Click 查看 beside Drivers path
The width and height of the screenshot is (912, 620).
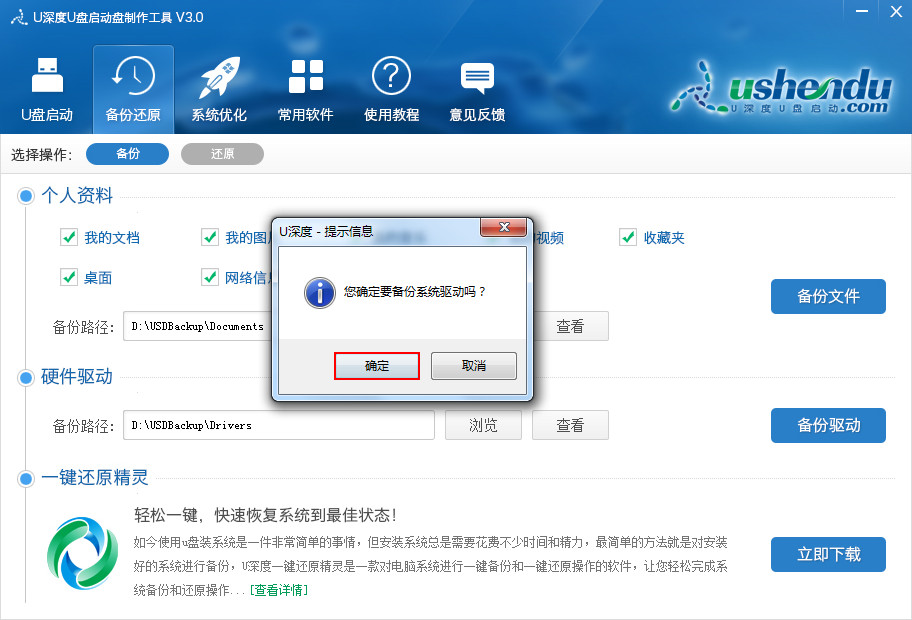click(x=570, y=426)
